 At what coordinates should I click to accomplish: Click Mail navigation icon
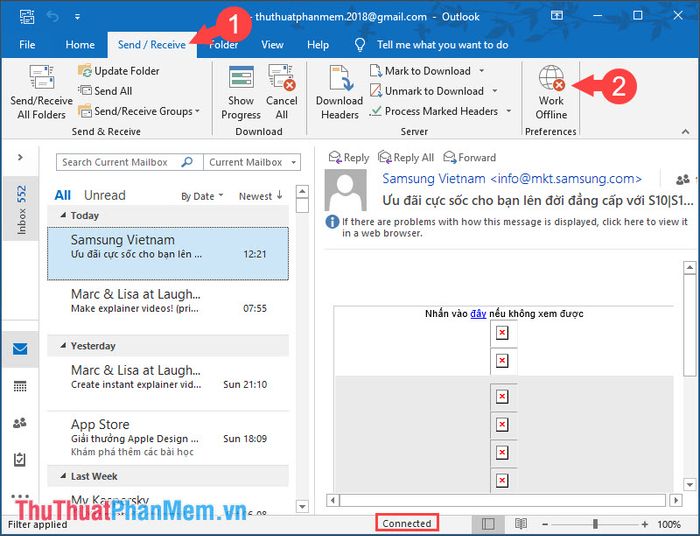coord(20,349)
